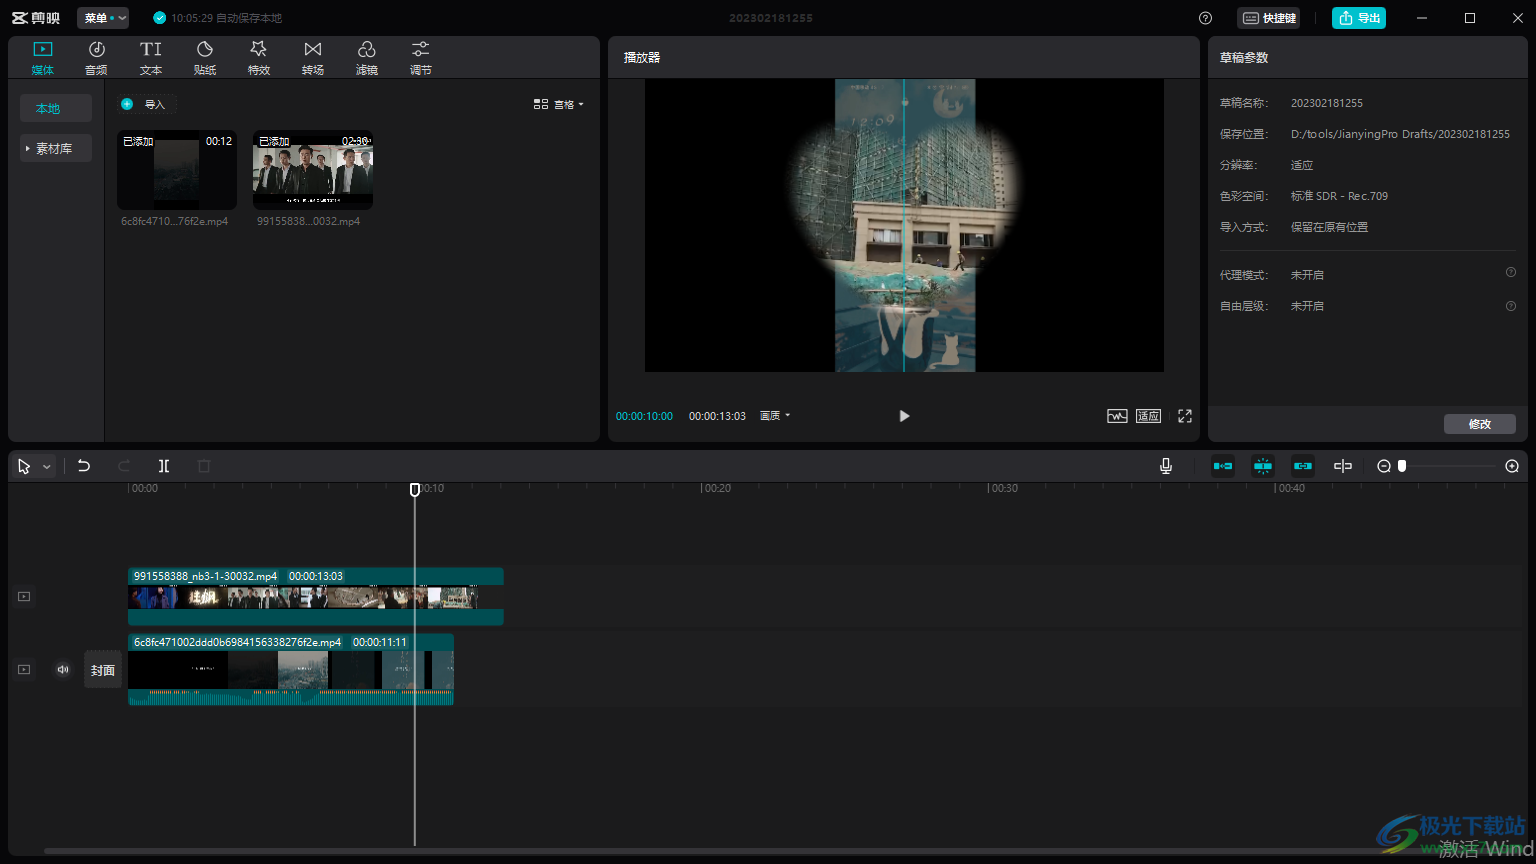This screenshot has width=1536, height=864.
Task: Expand the 素材库 material library
Action: [x=56, y=148]
